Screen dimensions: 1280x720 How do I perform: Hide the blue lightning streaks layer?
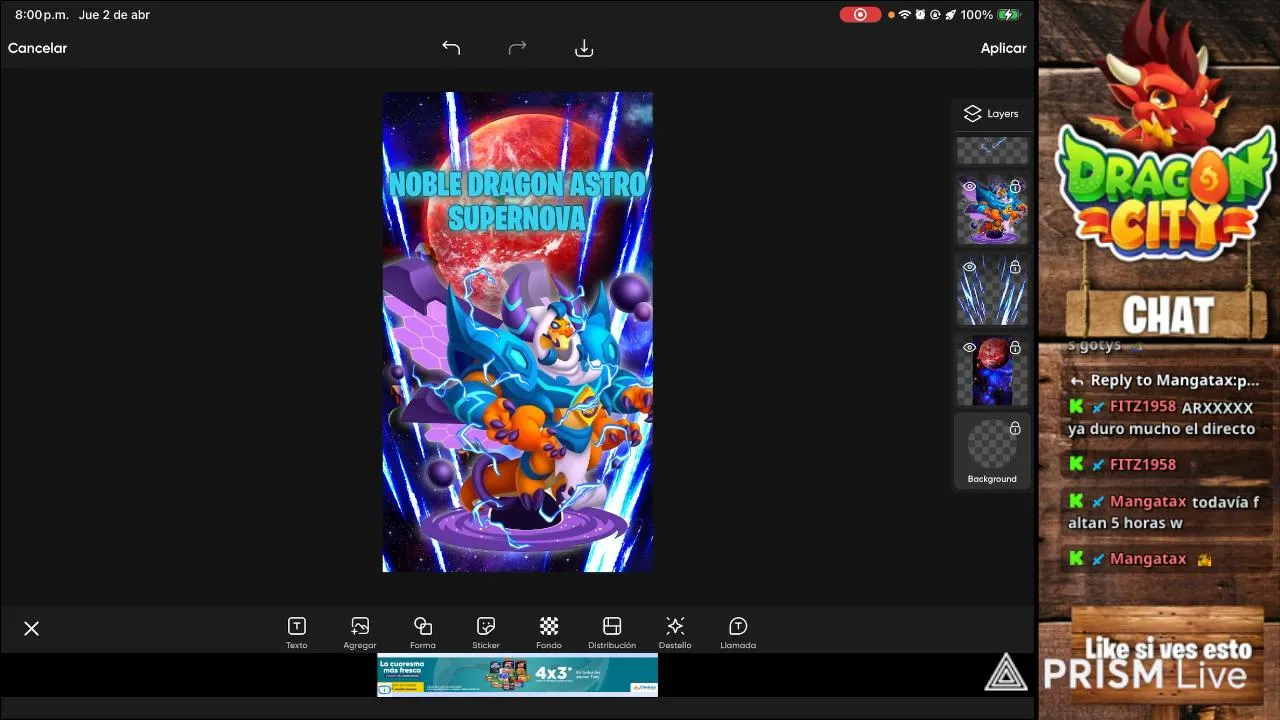(969, 267)
